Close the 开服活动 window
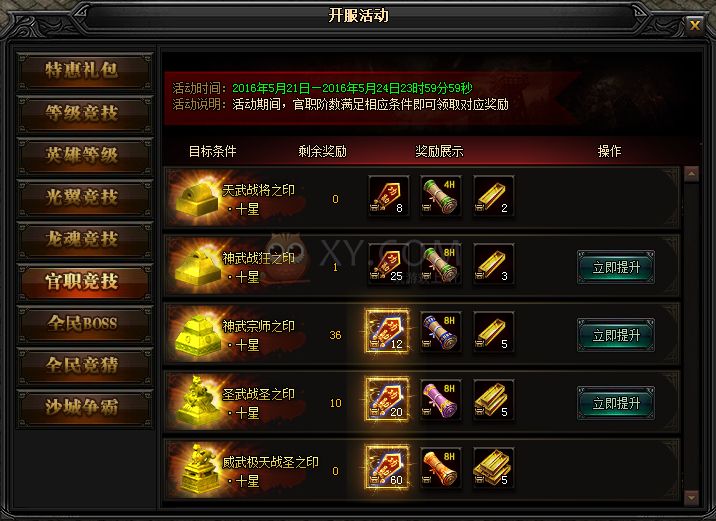The image size is (716, 521). pyautogui.click(x=695, y=25)
